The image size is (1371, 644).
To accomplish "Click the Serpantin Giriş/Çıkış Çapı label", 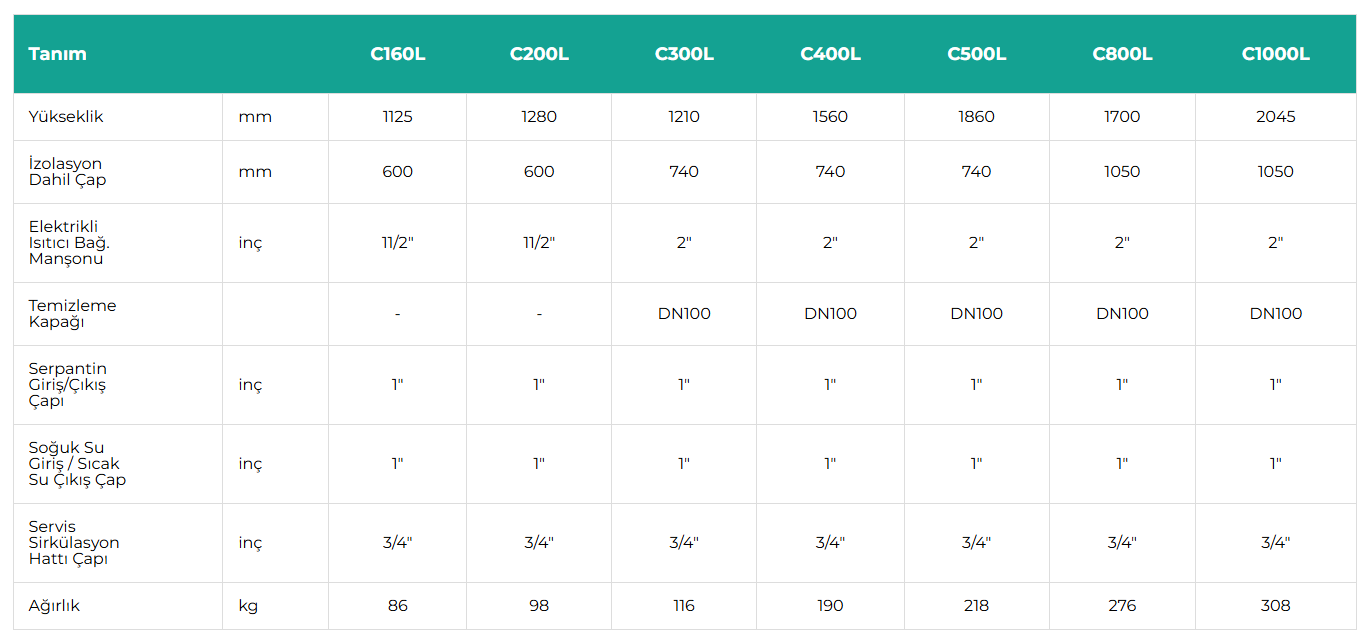I will (67, 385).
